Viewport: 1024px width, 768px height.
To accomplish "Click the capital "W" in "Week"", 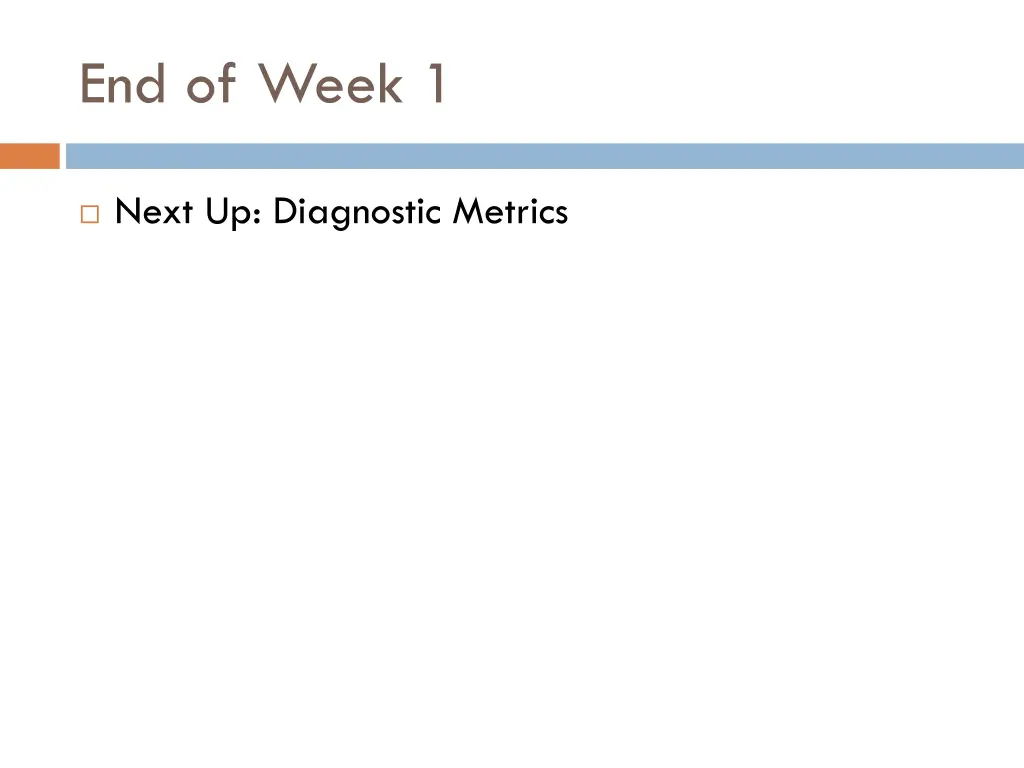I will [x=281, y=84].
